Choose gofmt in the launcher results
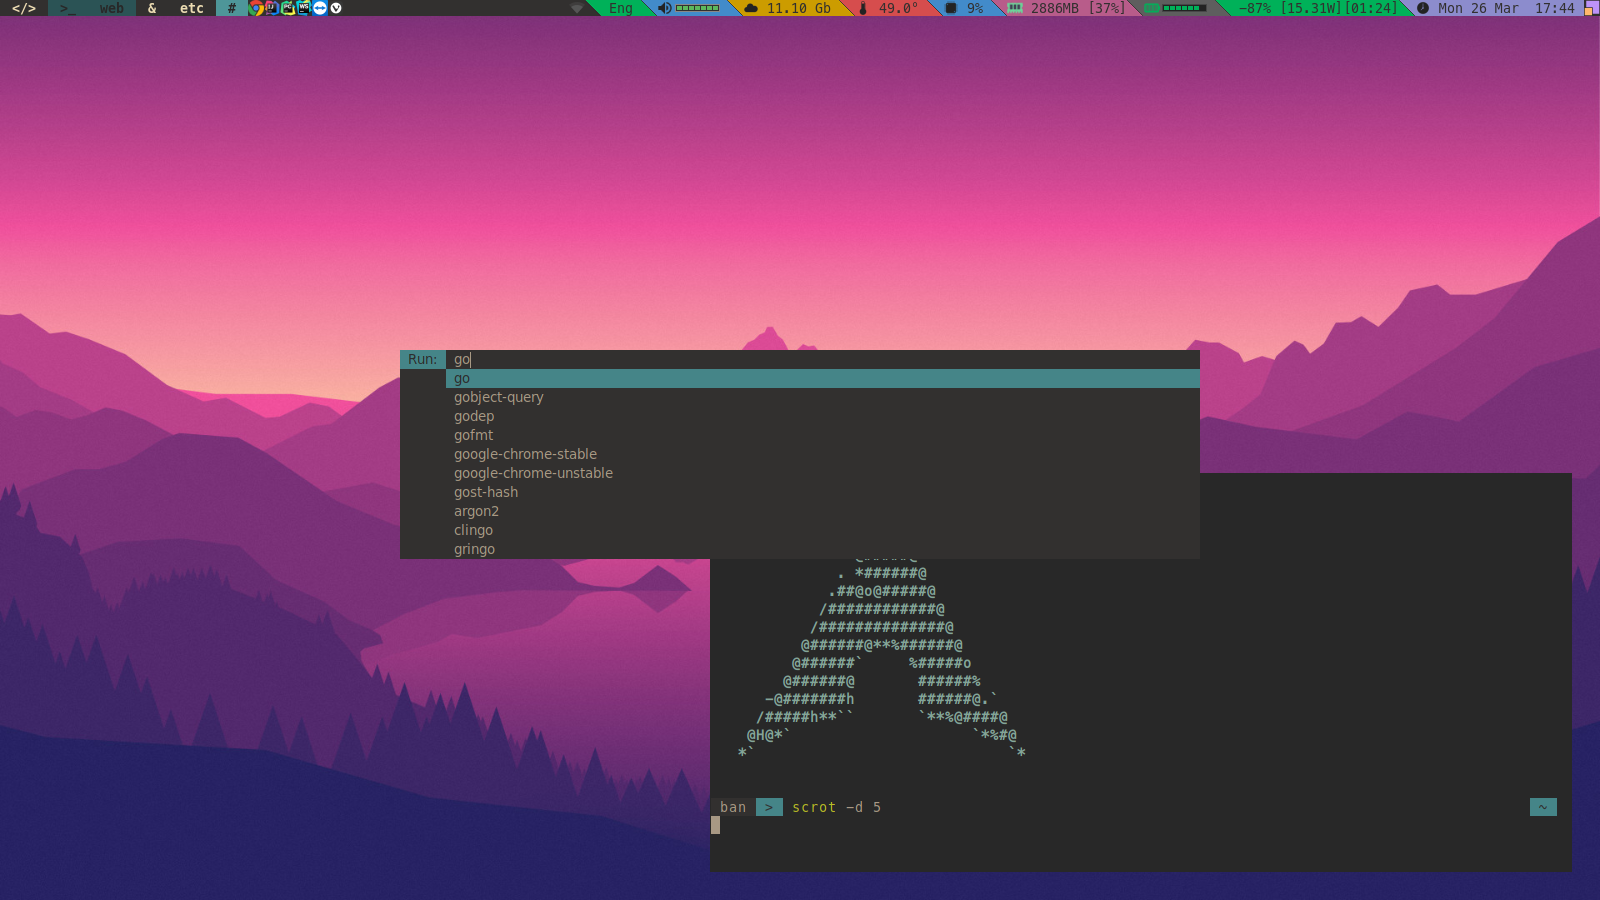This screenshot has height=900, width=1600. (x=473, y=435)
